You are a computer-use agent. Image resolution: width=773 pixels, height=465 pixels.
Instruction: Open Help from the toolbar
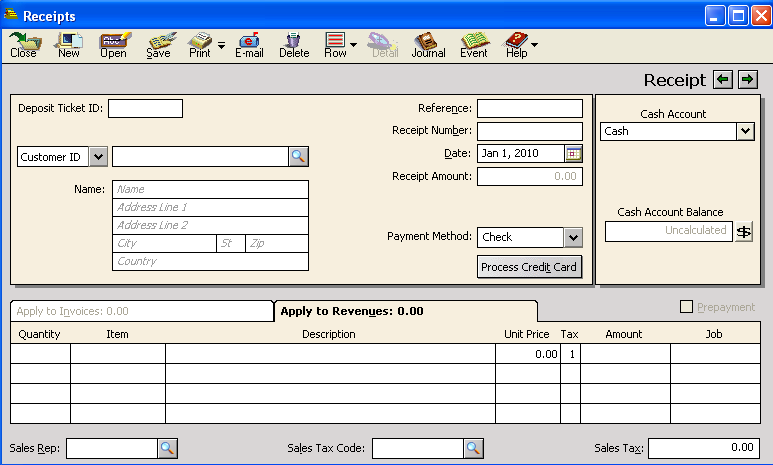[516, 45]
